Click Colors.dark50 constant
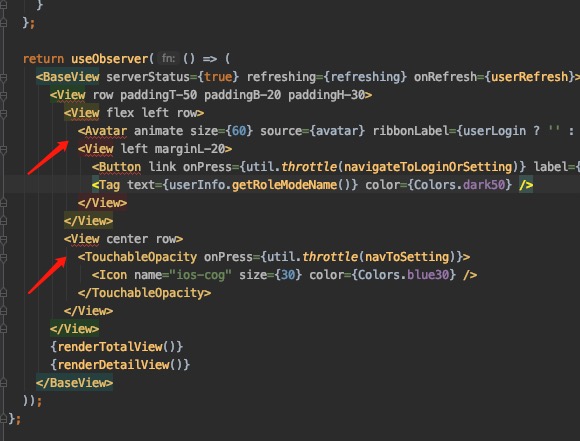Image resolution: width=580 pixels, height=441 pixels. pyautogui.click(x=459, y=185)
